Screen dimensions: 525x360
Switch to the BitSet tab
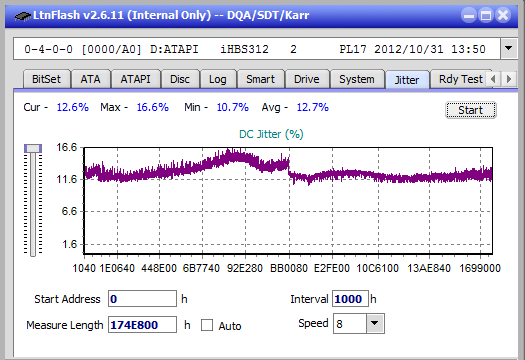click(x=47, y=79)
